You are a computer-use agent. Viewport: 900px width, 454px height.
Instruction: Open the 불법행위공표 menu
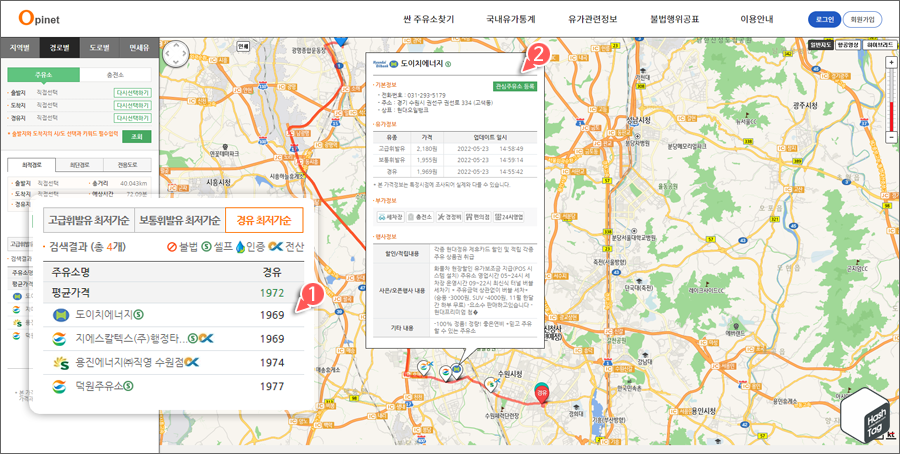pos(674,19)
